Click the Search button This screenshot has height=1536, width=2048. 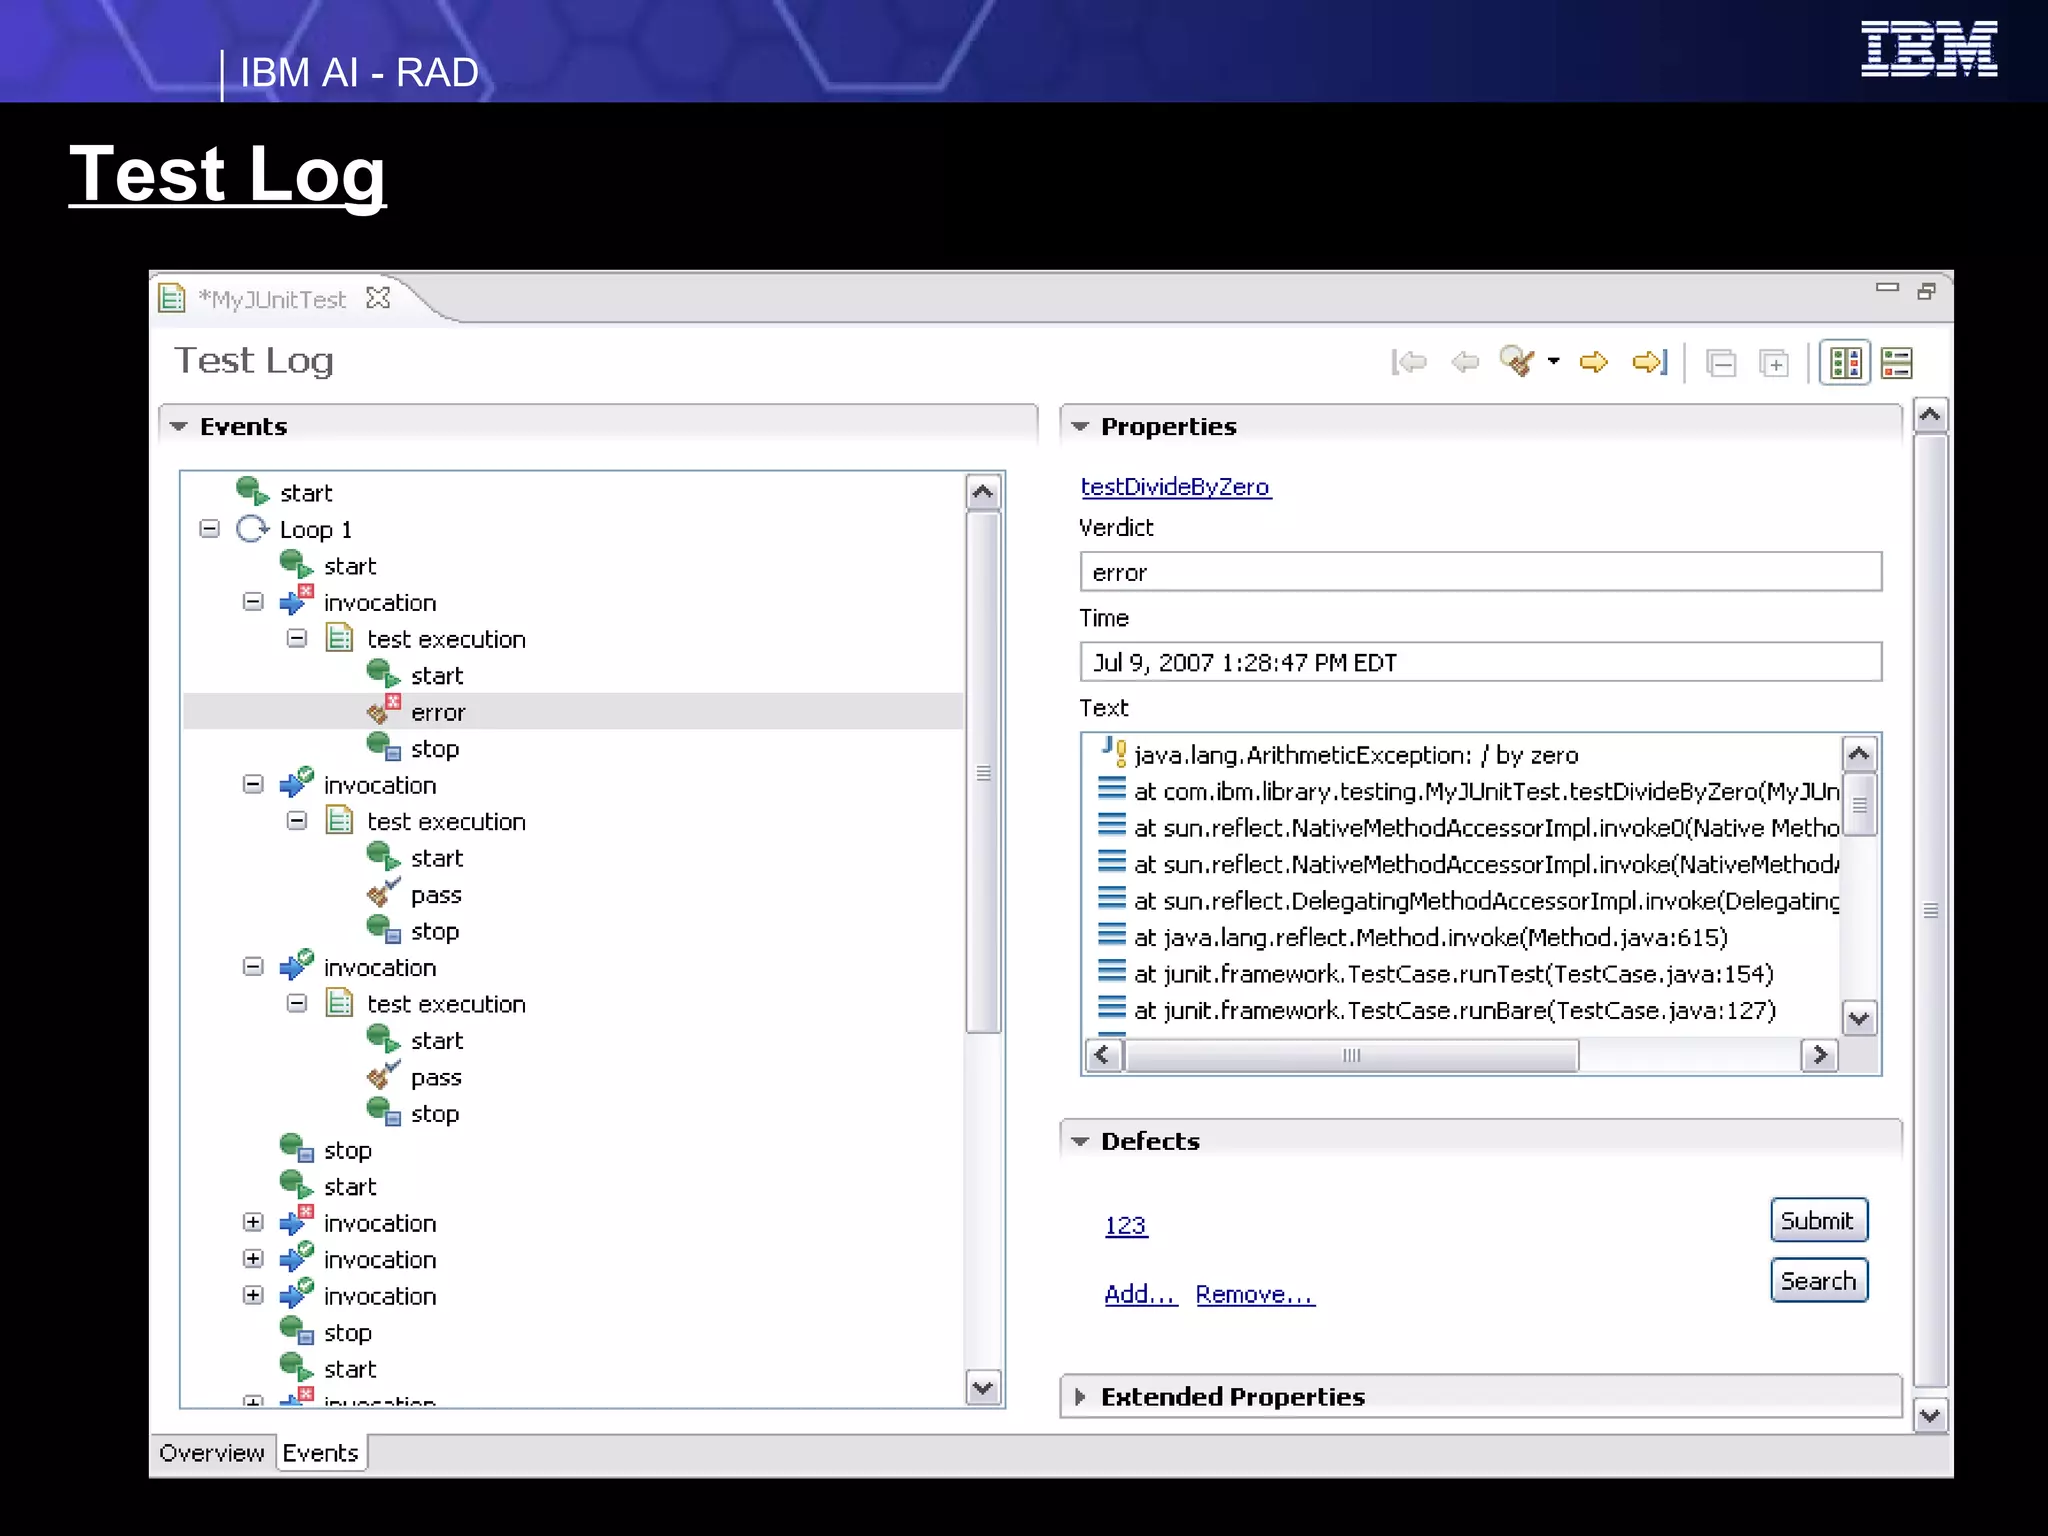point(1818,1281)
